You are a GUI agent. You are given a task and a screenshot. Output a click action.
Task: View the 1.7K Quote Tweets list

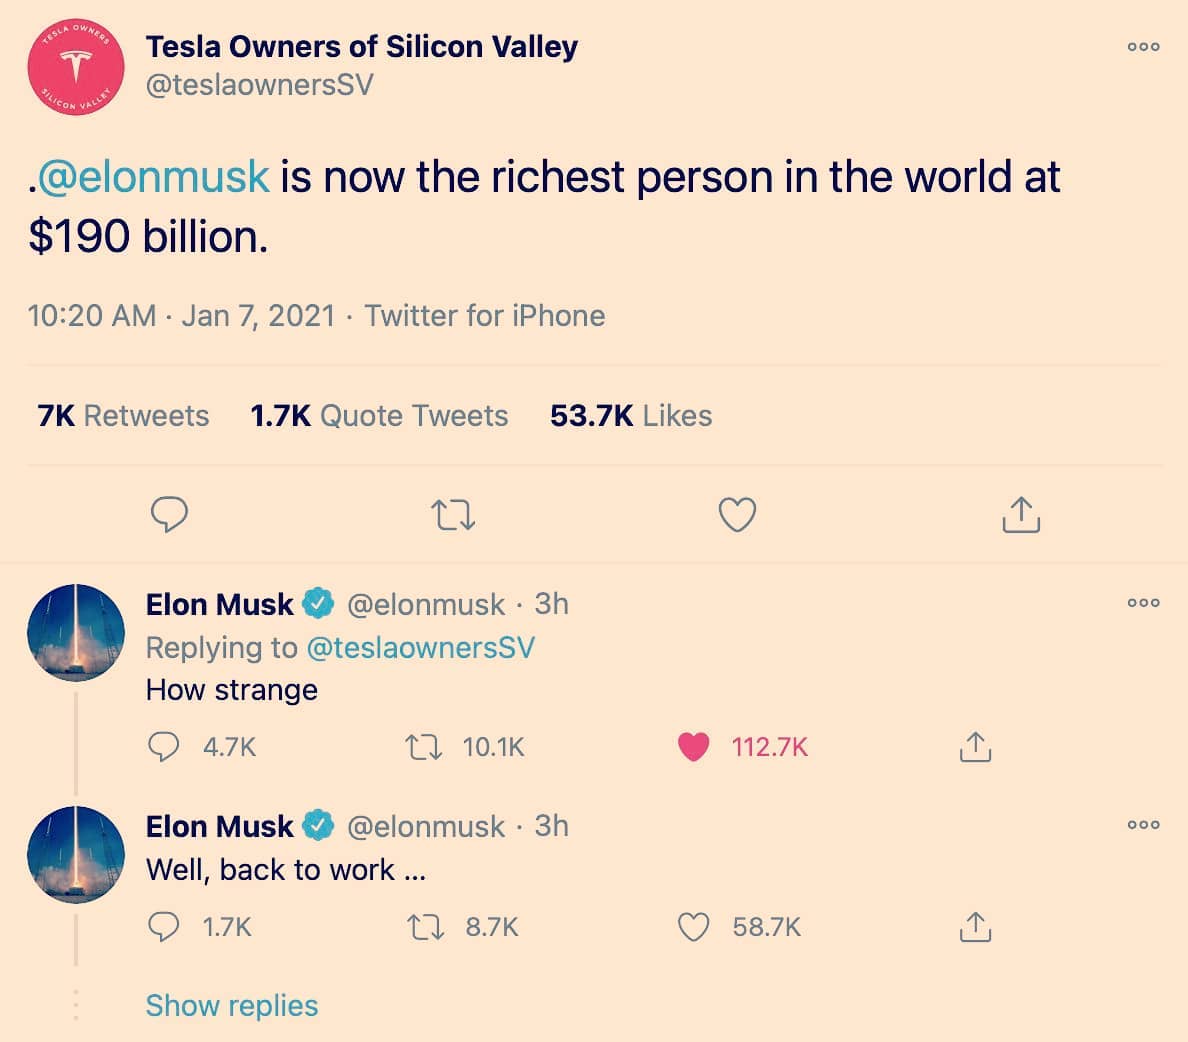(379, 415)
